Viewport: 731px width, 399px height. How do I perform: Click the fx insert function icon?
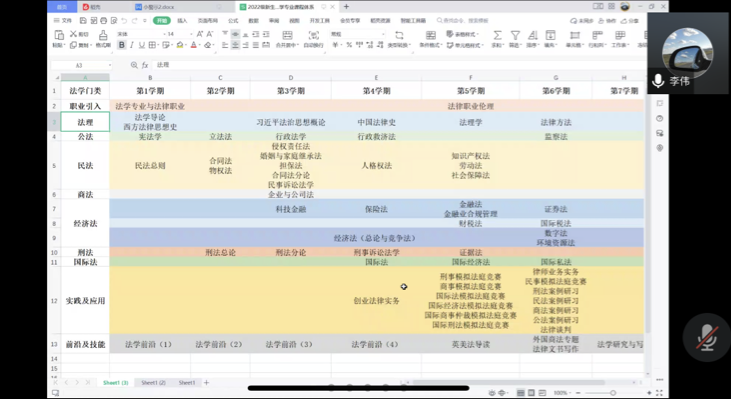point(145,65)
